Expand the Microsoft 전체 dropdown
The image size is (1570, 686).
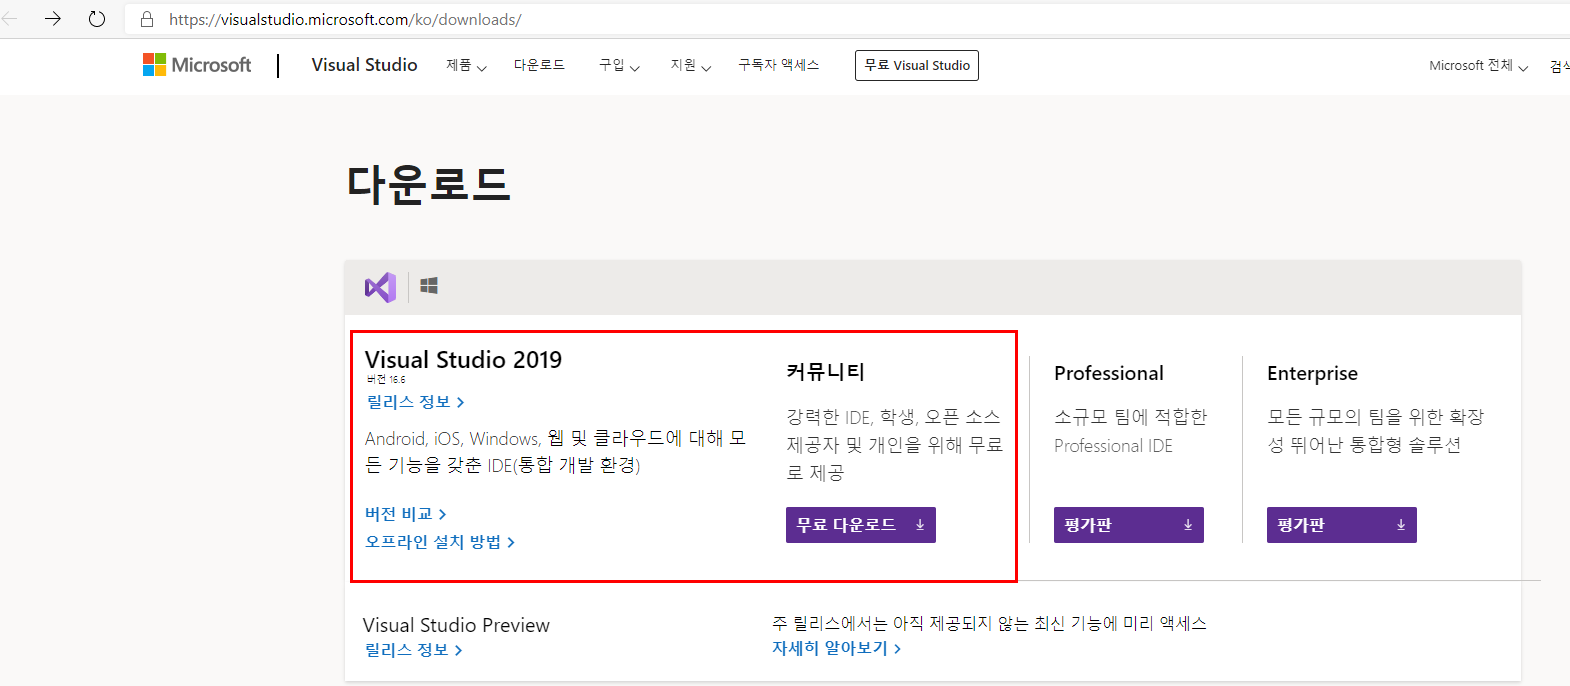1478,66
